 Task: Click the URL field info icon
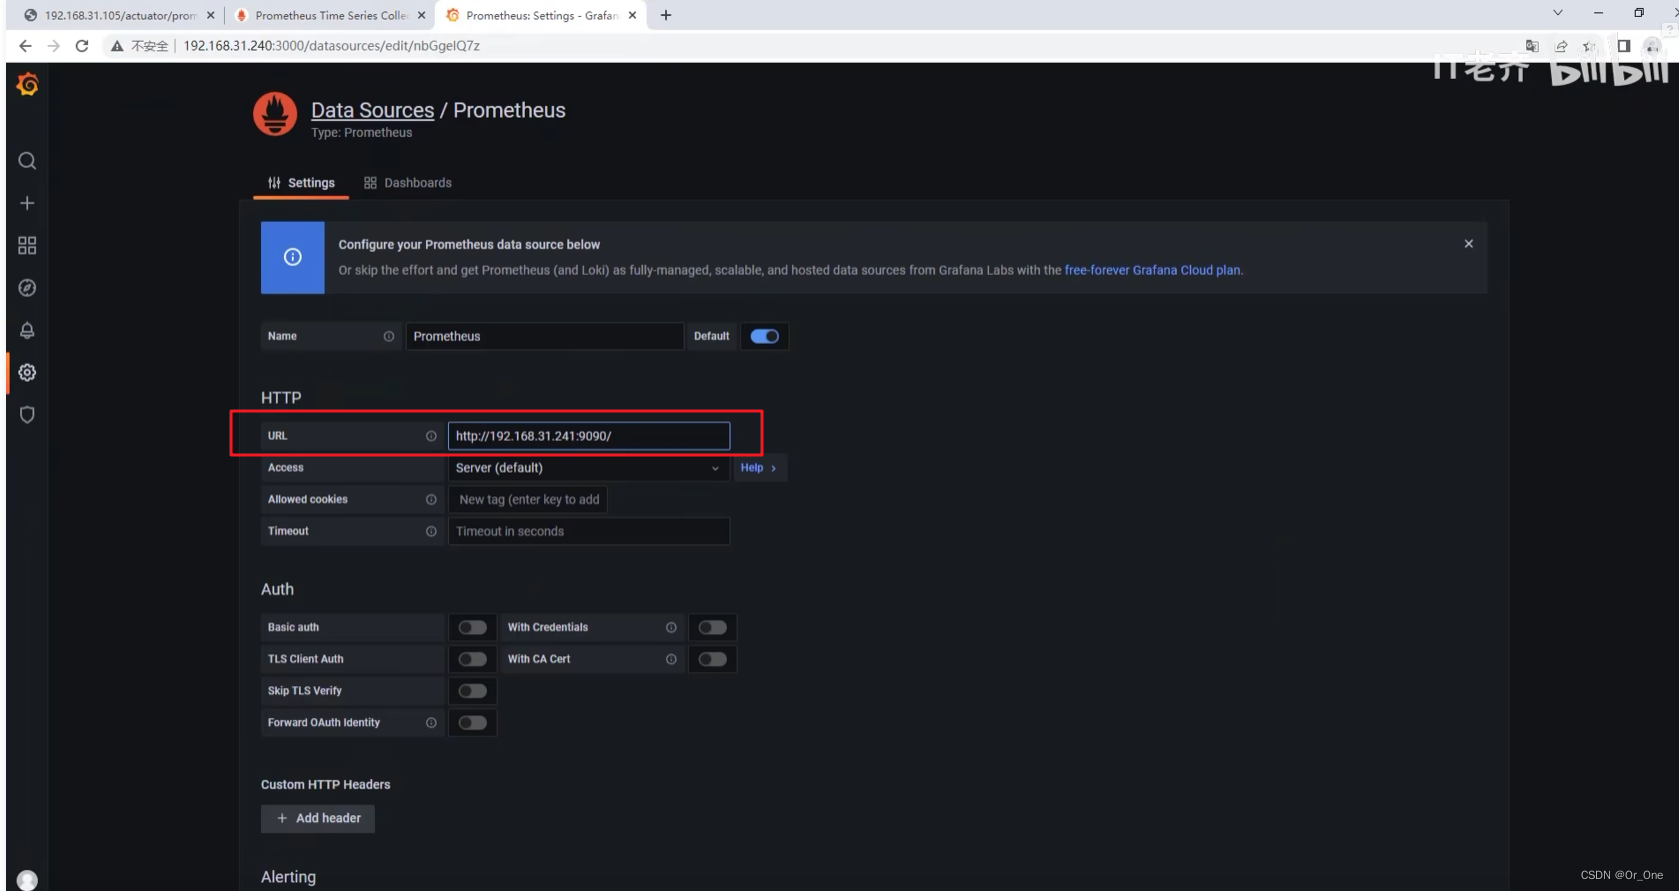(x=431, y=436)
